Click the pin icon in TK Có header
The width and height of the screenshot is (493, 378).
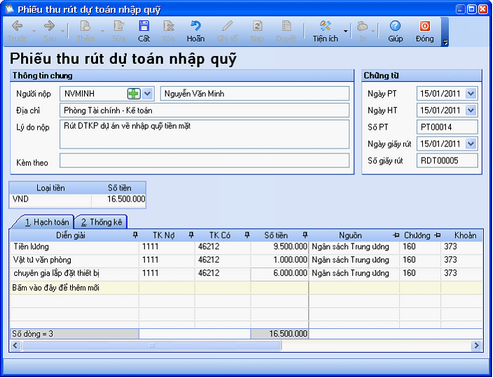pyautogui.click(x=247, y=235)
